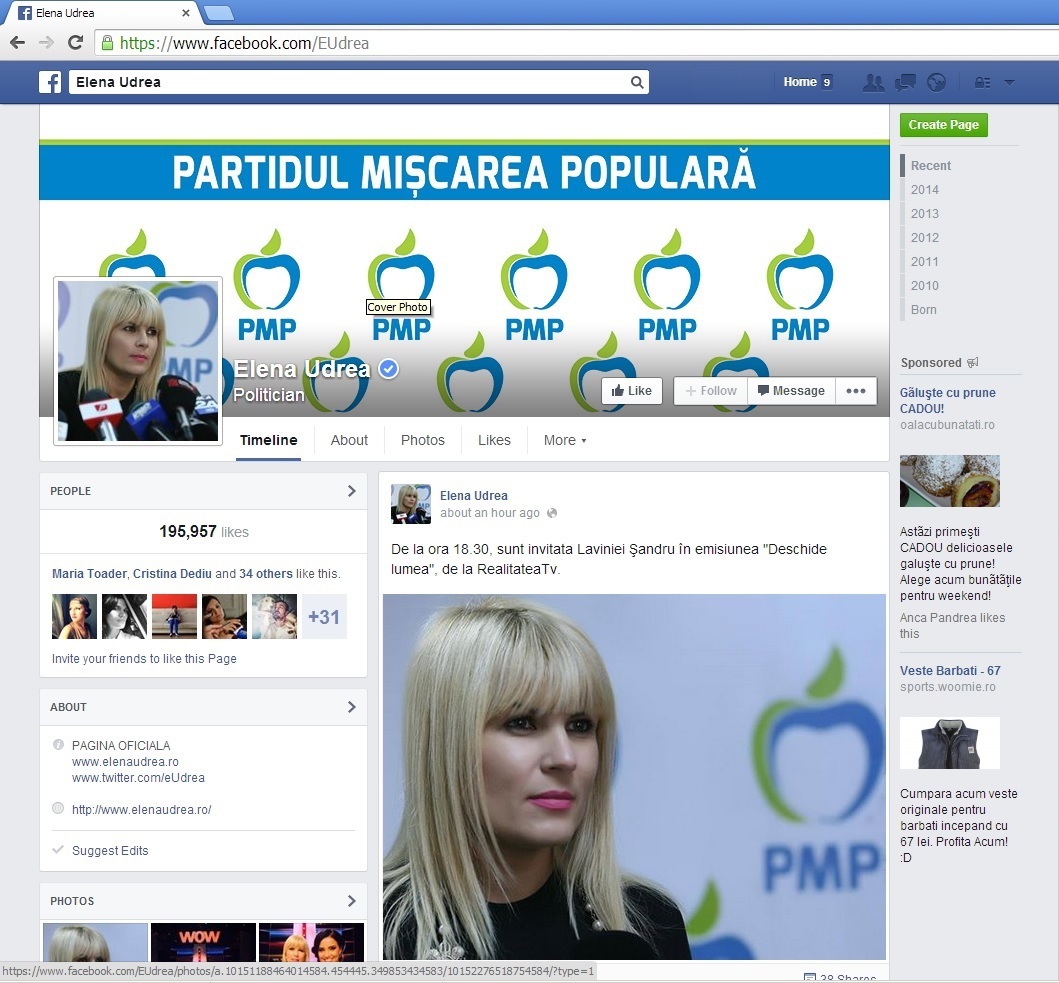The image size is (1059, 983).
Task: Jump to 2010 in the timeline
Action: [x=925, y=286]
